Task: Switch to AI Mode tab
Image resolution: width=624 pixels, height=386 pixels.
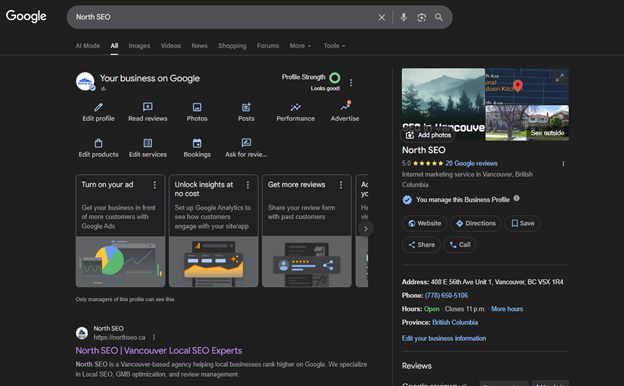Action: coord(88,46)
